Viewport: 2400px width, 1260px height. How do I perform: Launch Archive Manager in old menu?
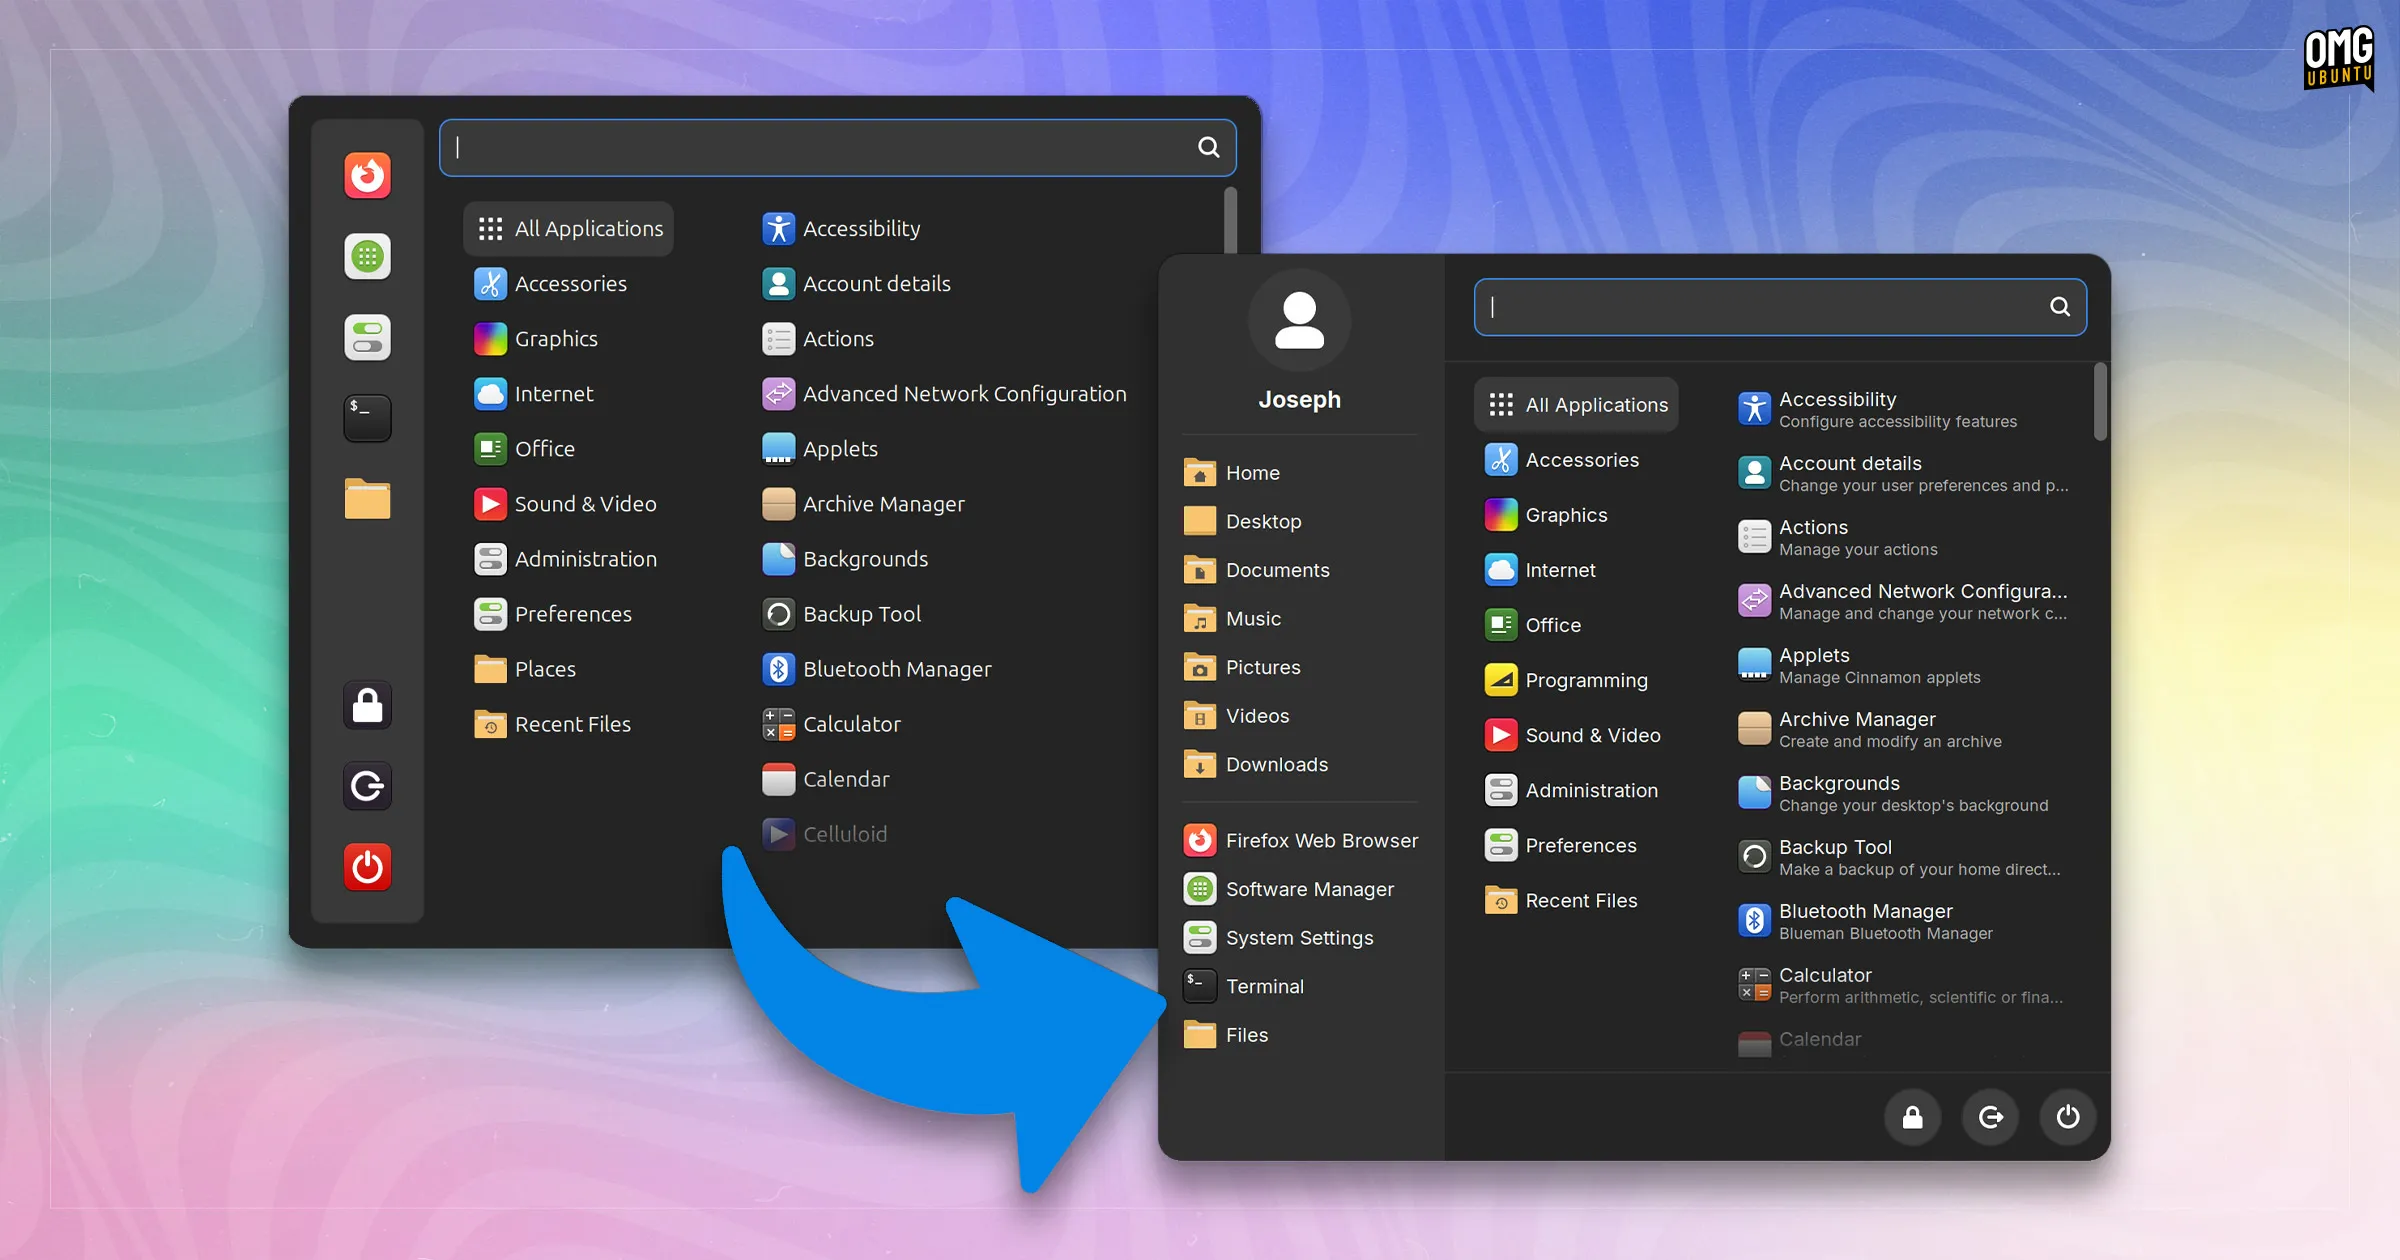(883, 504)
